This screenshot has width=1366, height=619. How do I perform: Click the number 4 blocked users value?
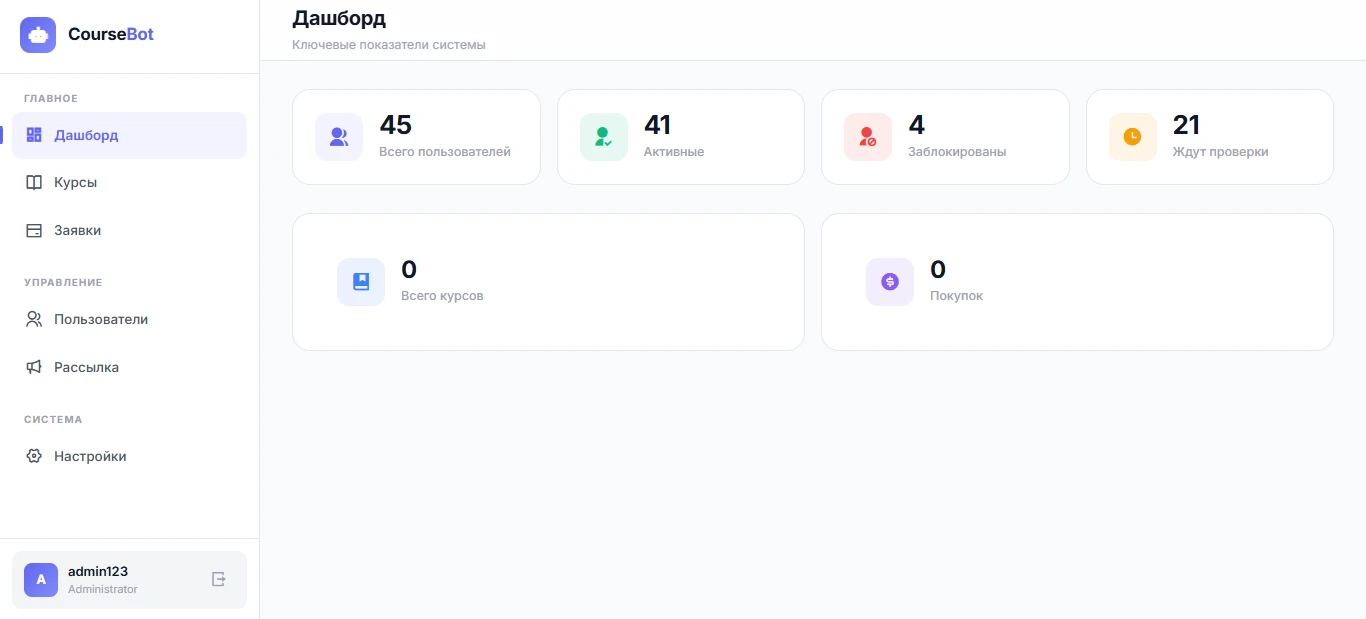pos(917,125)
